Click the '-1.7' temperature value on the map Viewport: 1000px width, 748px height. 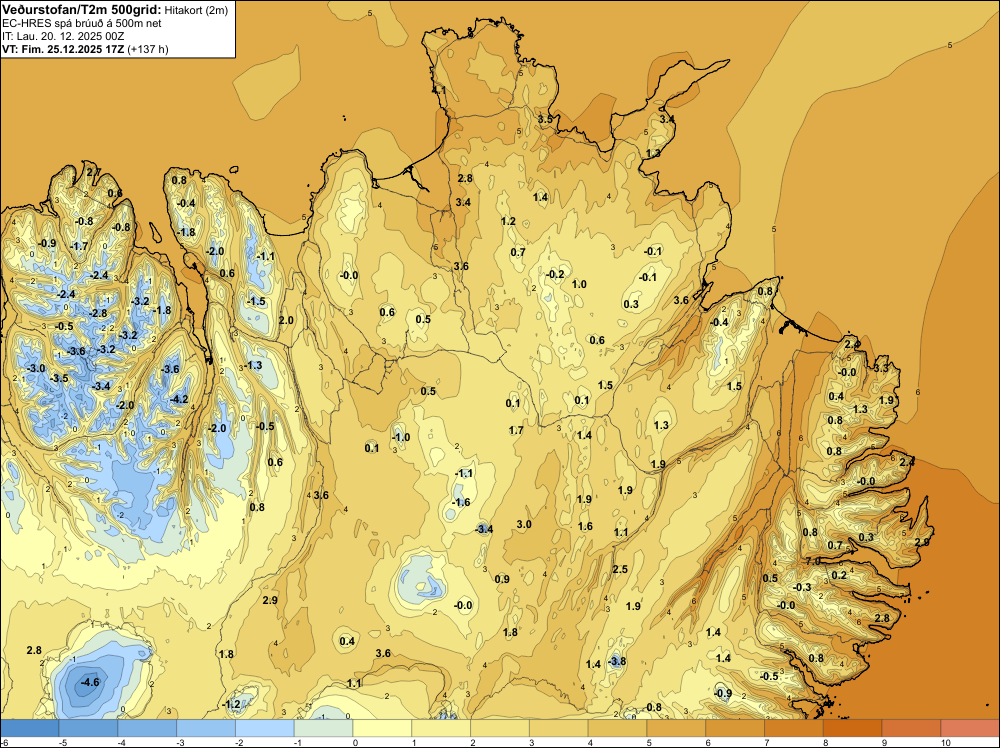tap(79, 247)
